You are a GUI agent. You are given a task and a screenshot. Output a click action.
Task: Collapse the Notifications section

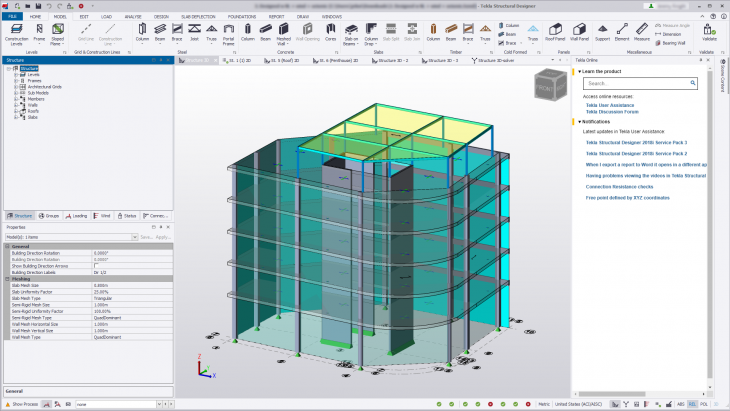(580, 121)
